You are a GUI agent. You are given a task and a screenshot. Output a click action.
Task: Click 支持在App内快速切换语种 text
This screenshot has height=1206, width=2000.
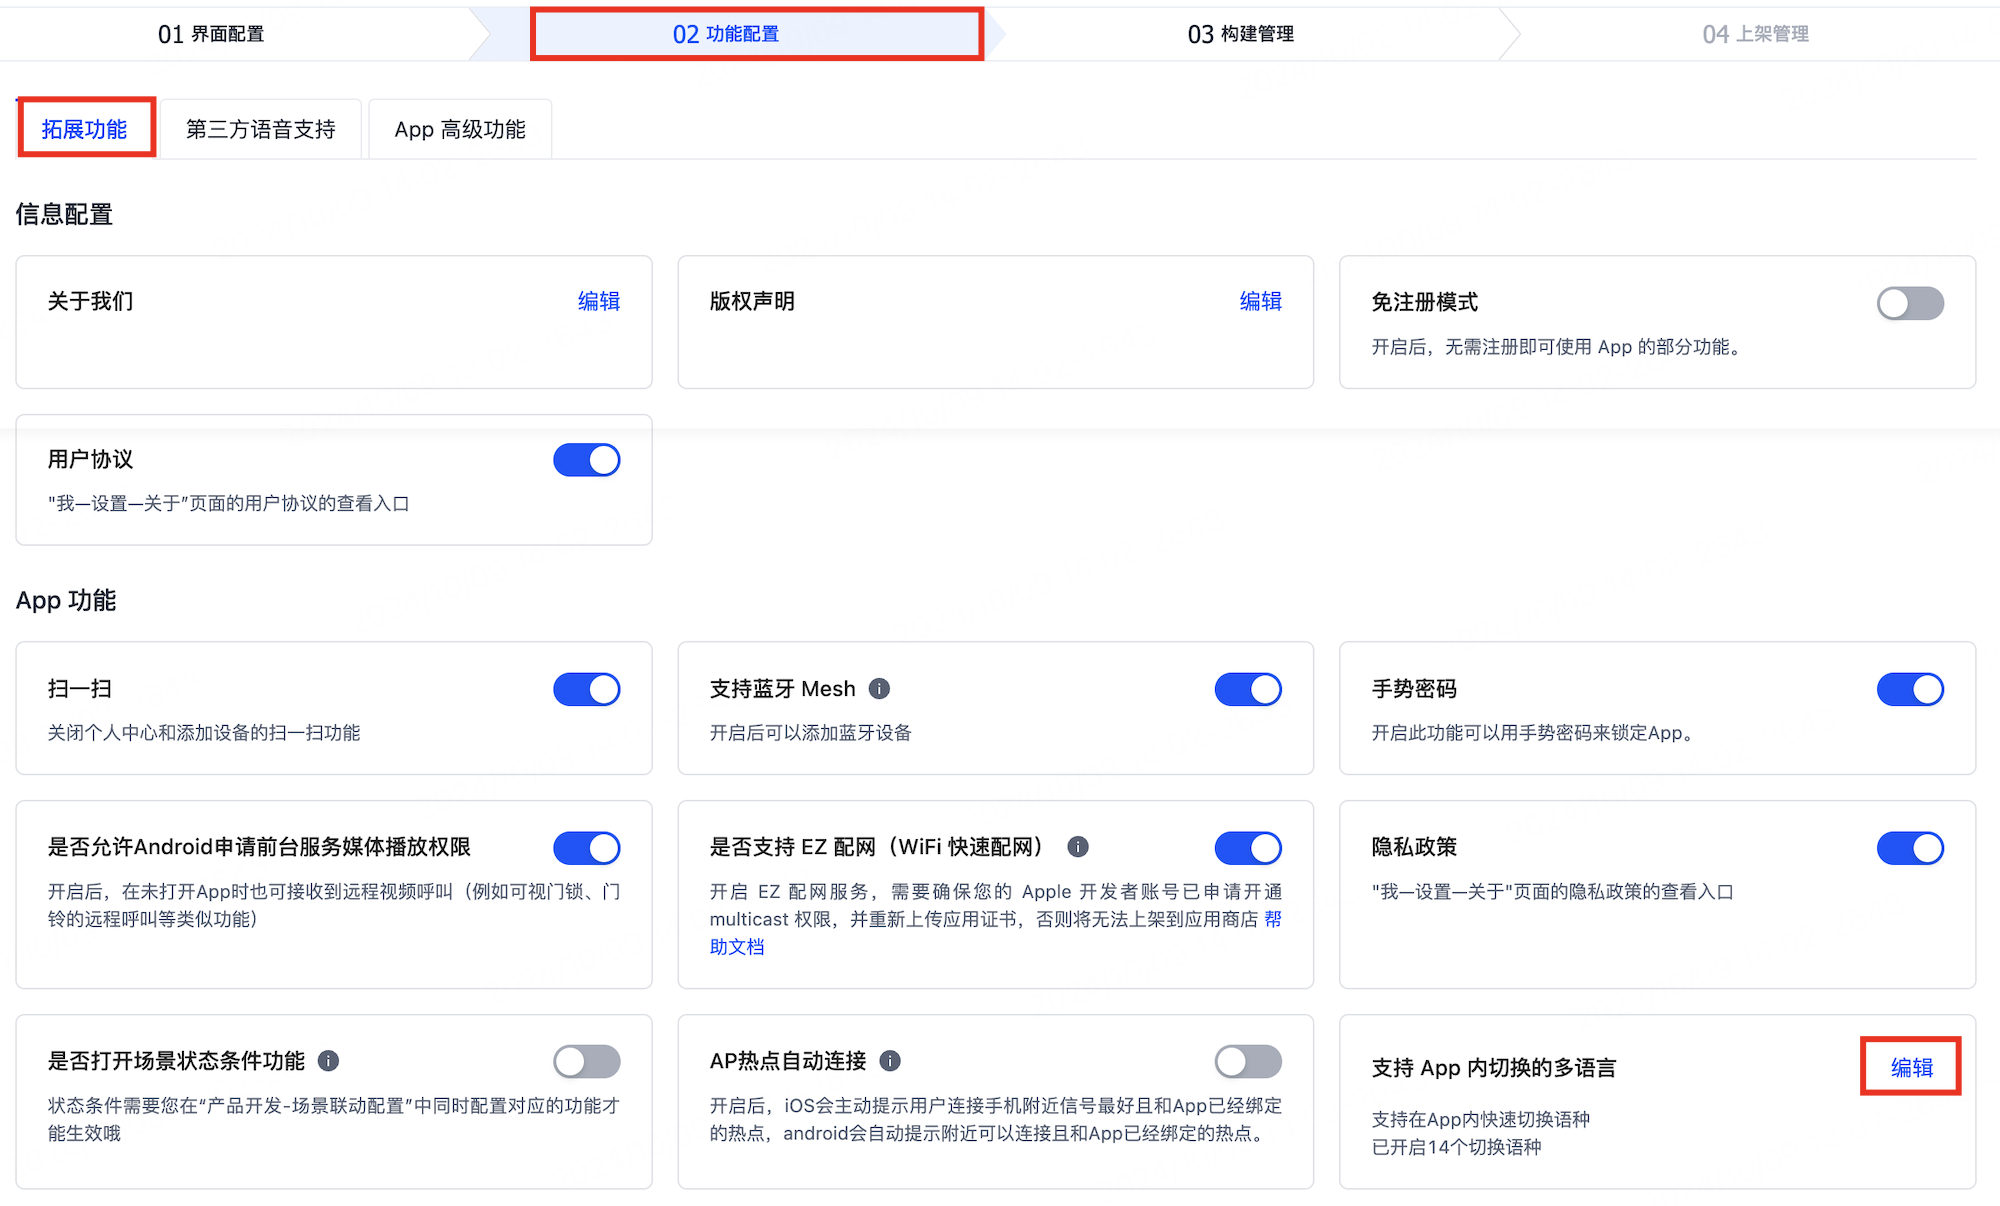click(x=1480, y=1119)
